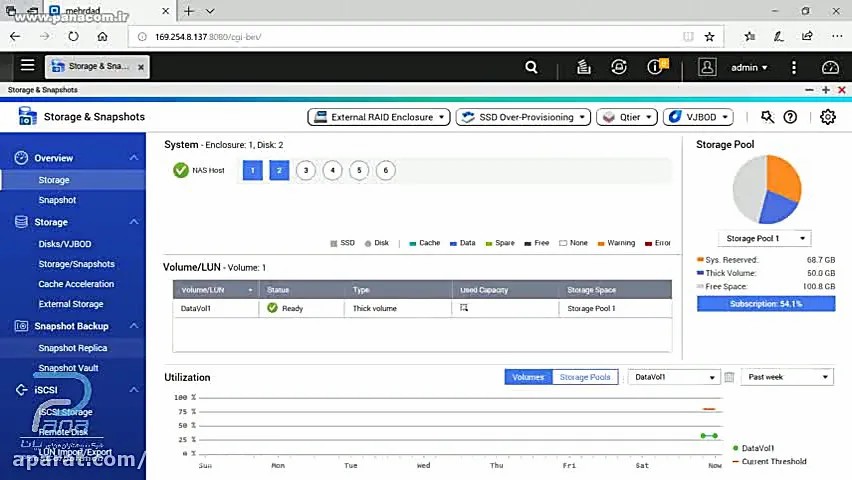Click the maintenance tools wrench icon
The image size is (852, 480).
tap(767, 116)
